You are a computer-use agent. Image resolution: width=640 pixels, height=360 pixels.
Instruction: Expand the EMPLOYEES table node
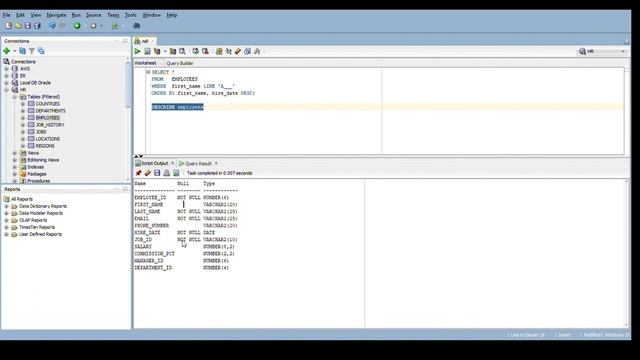(23, 118)
